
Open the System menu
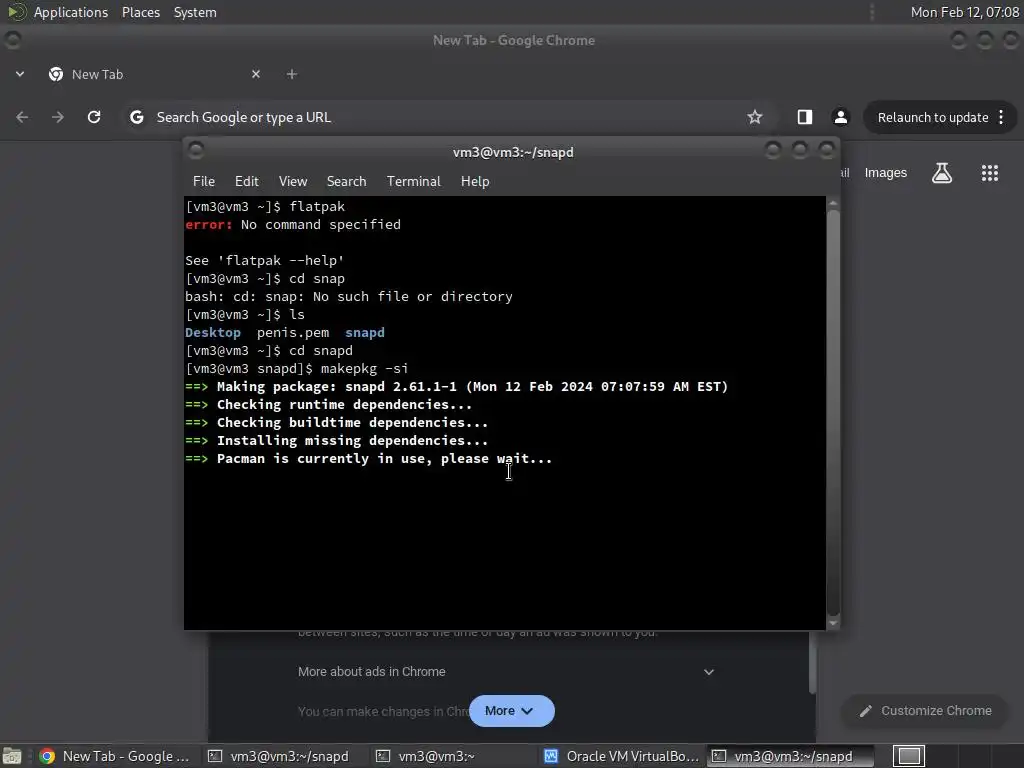click(195, 12)
